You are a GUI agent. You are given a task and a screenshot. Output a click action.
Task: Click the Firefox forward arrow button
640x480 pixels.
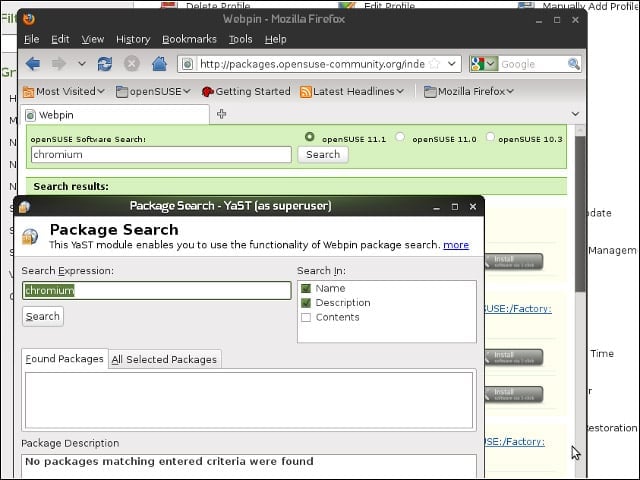tap(59, 64)
